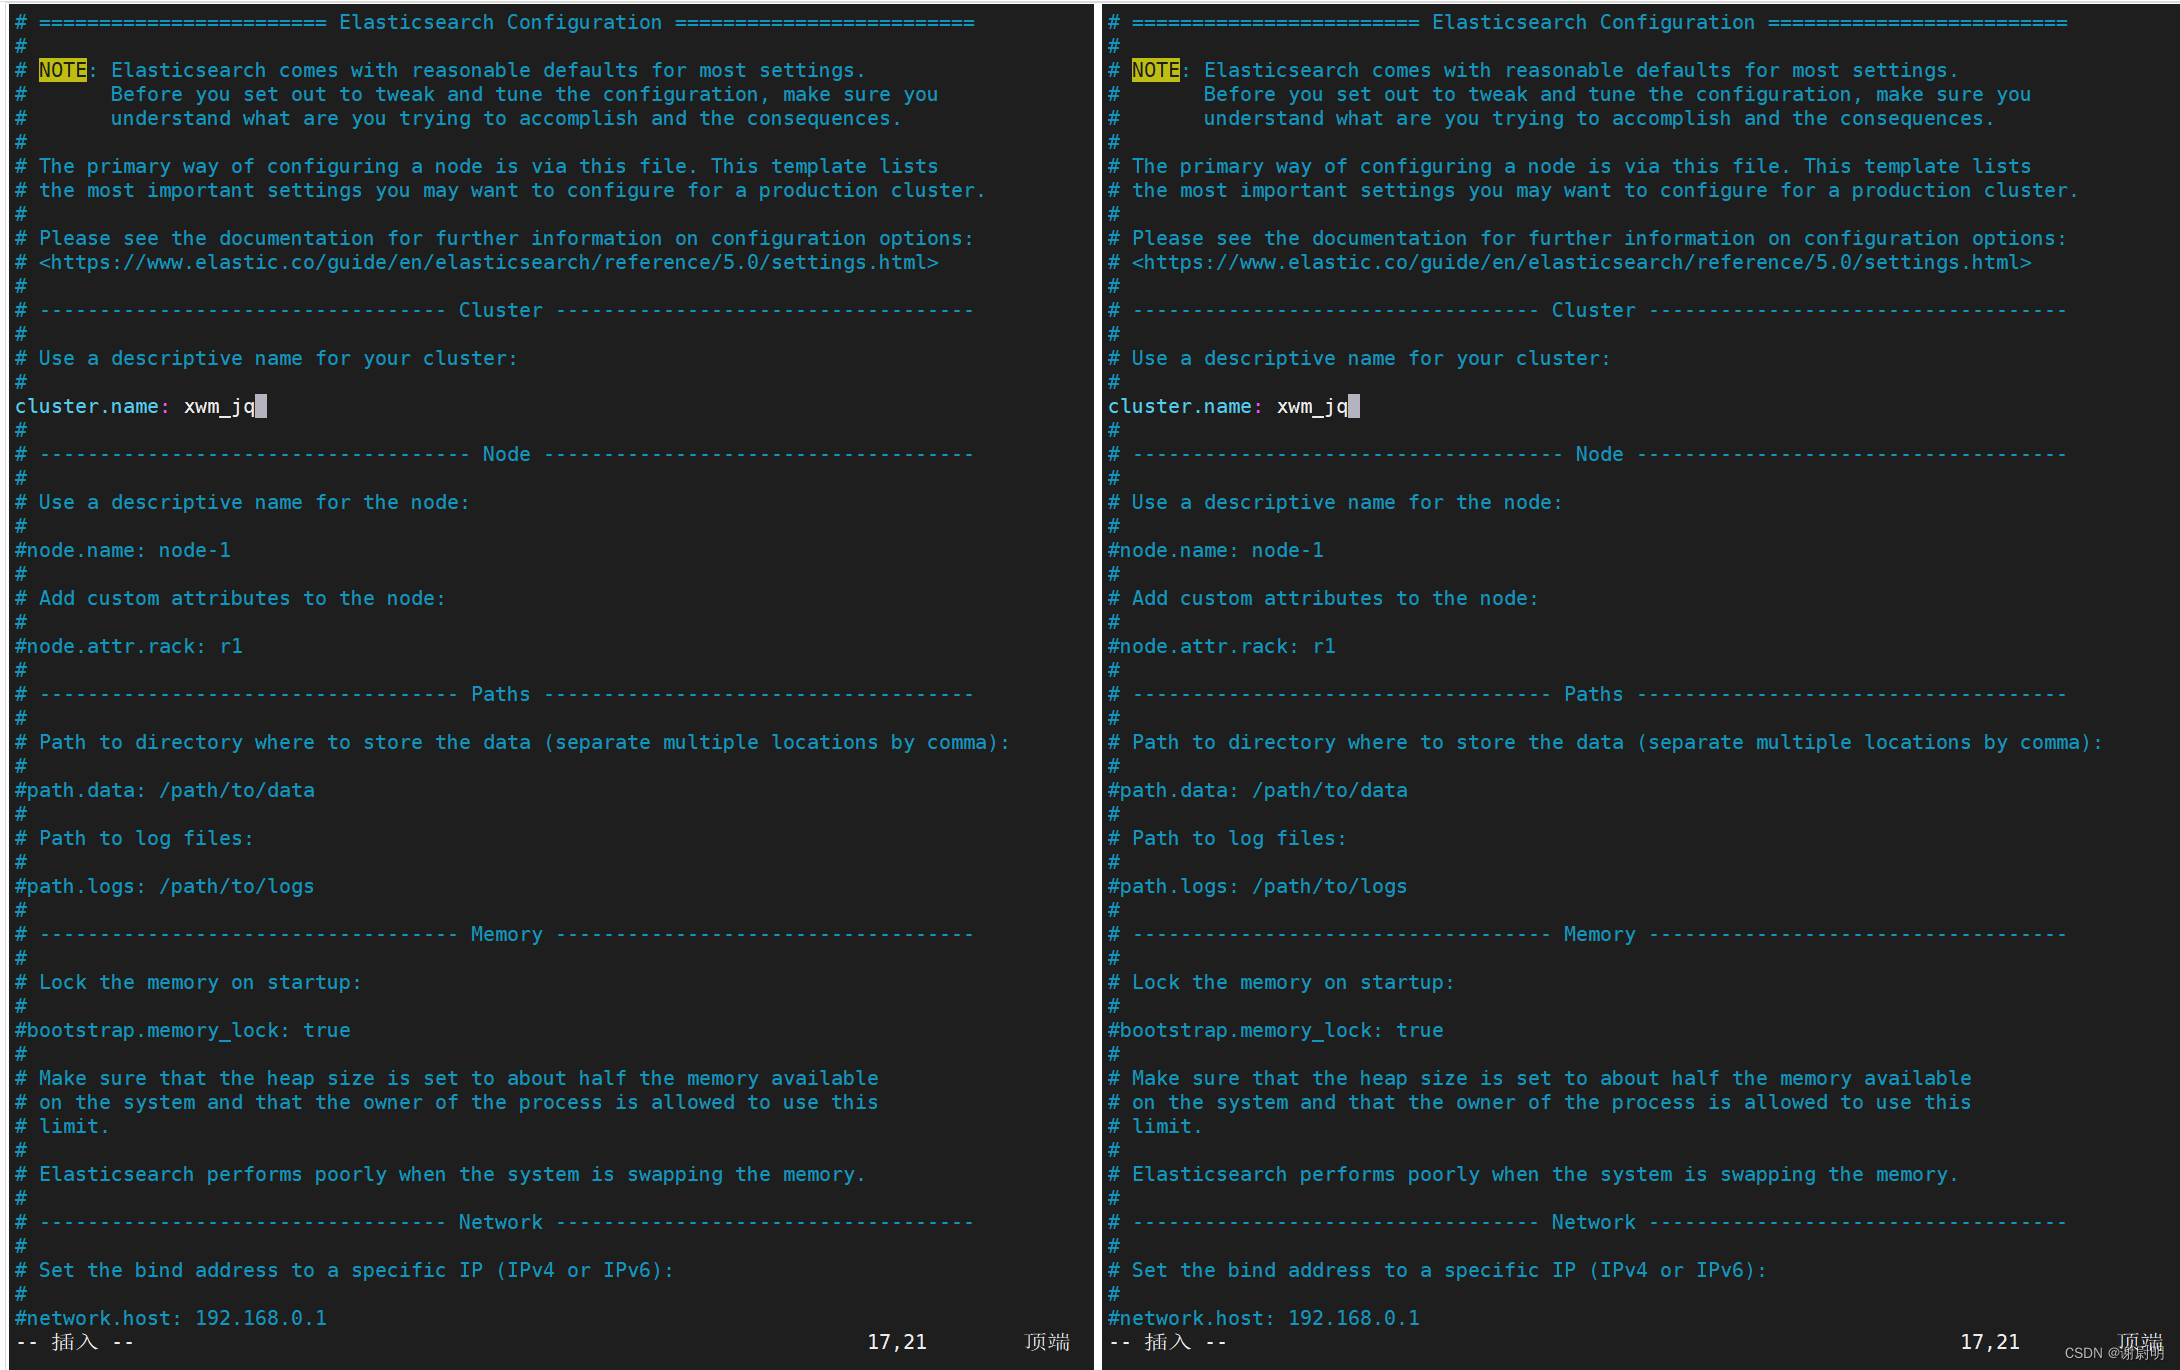Click the insert mode indicator in left terminal
2180x1370 pixels.
[x=75, y=1342]
